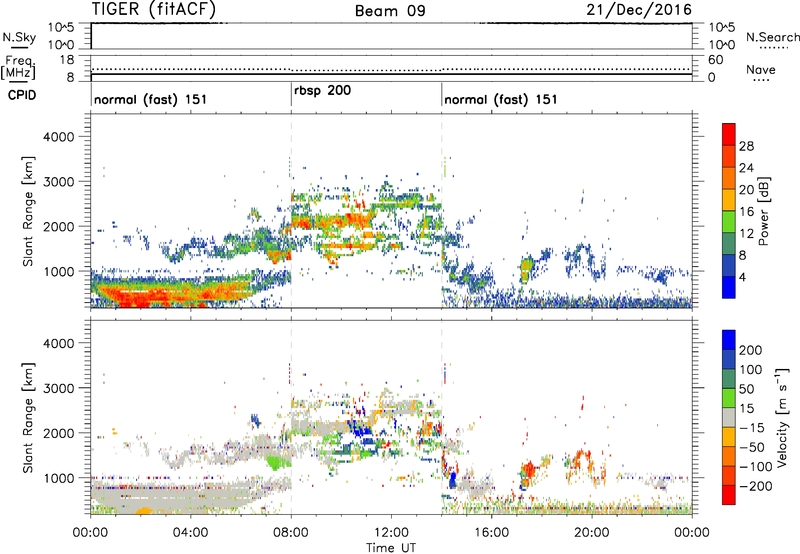Click the N.Sky legend label
This screenshot has height=554, width=800.
click(19, 37)
